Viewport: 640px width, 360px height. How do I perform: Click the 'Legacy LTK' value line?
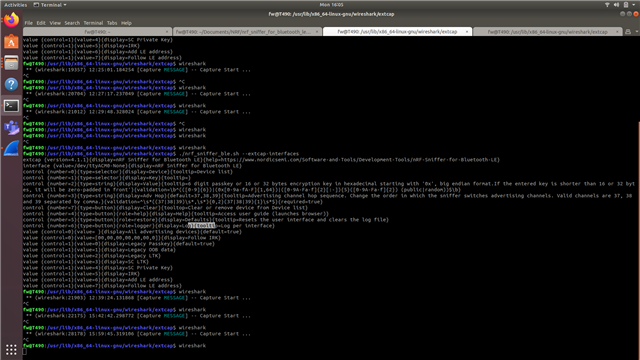tap(92, 256)
